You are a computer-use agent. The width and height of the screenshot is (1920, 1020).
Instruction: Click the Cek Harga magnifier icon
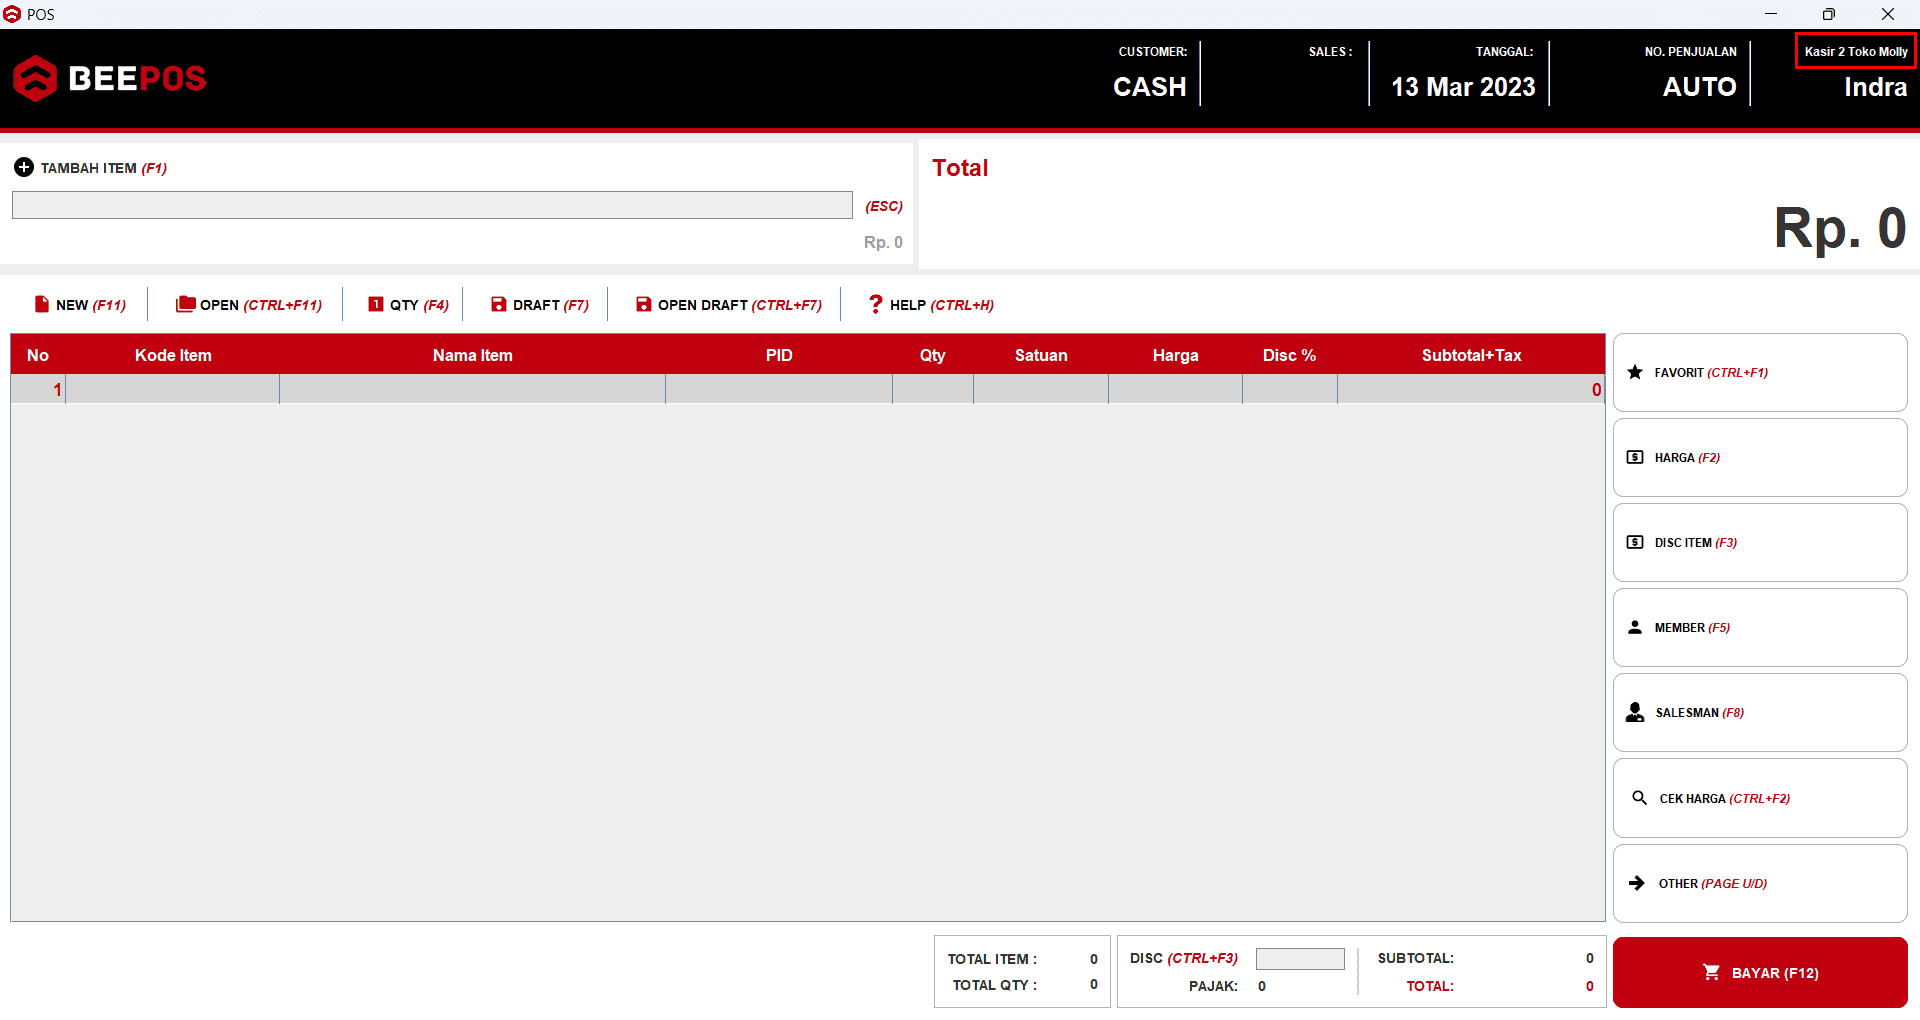1639,798
